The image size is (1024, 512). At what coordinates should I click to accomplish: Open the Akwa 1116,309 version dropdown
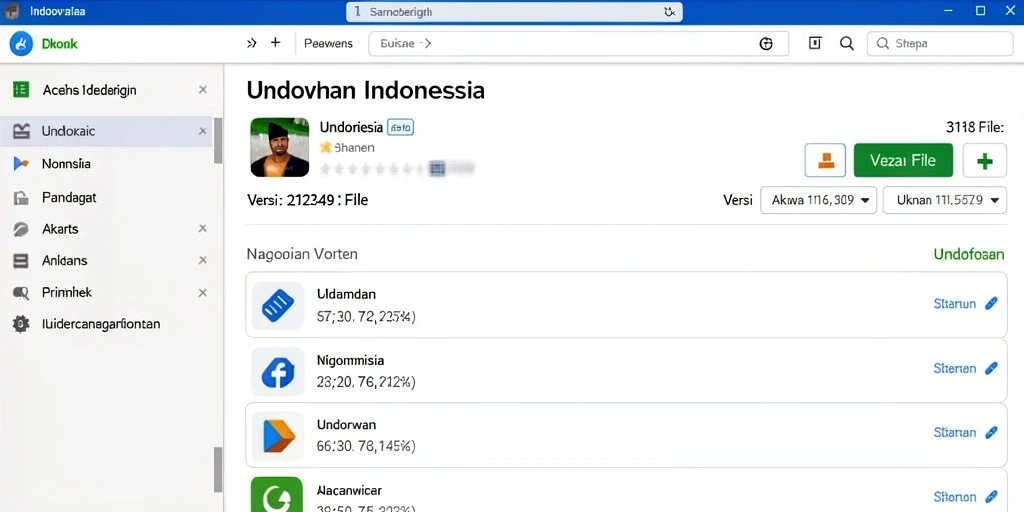[x=818, y=200]
